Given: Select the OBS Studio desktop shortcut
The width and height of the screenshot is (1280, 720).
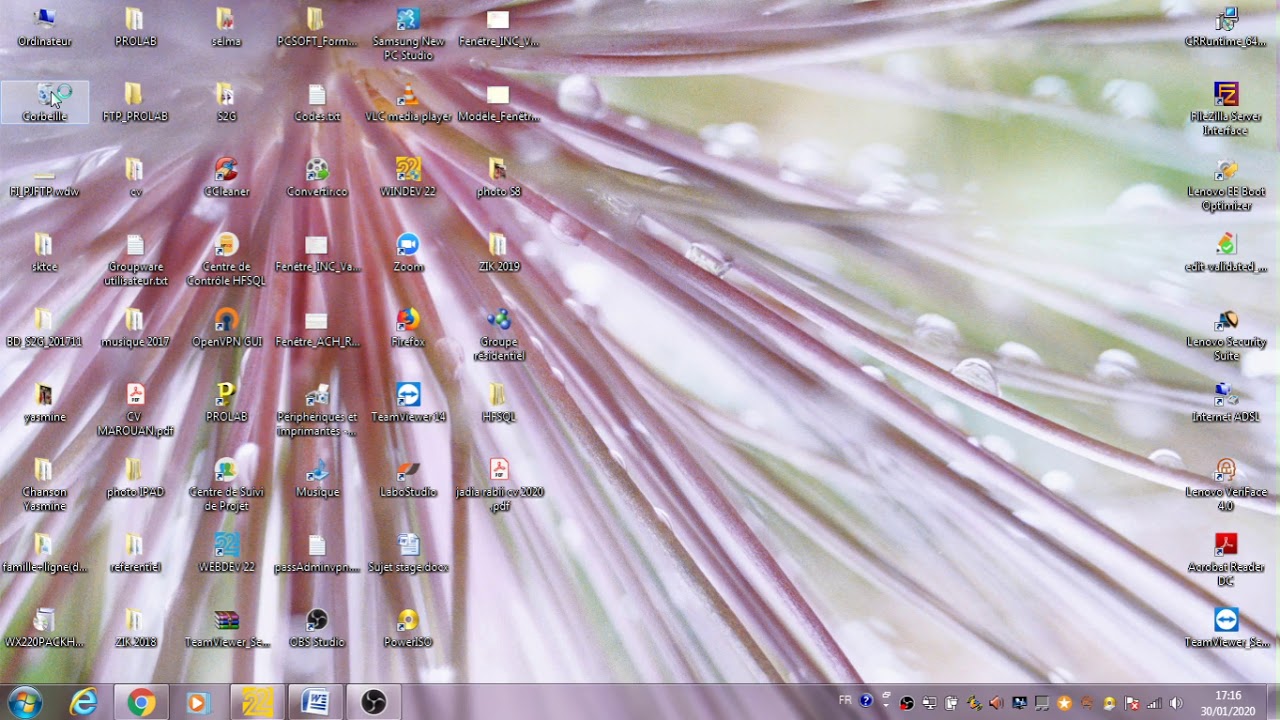Looking at the screenshot, I should [x=317, y=627].
